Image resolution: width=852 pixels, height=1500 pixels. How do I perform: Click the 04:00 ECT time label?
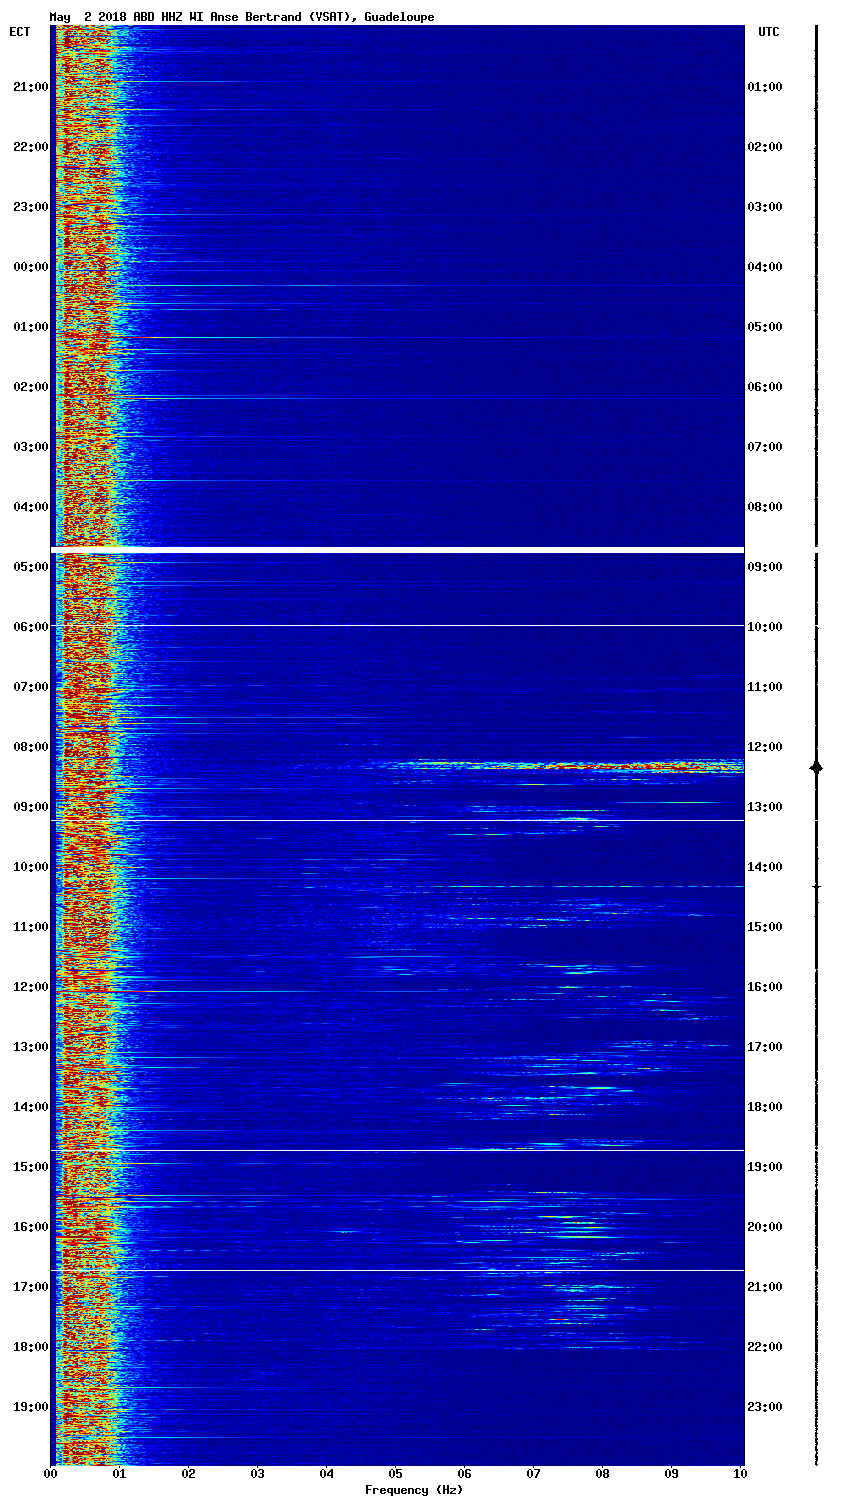click(x=30, y=507)
